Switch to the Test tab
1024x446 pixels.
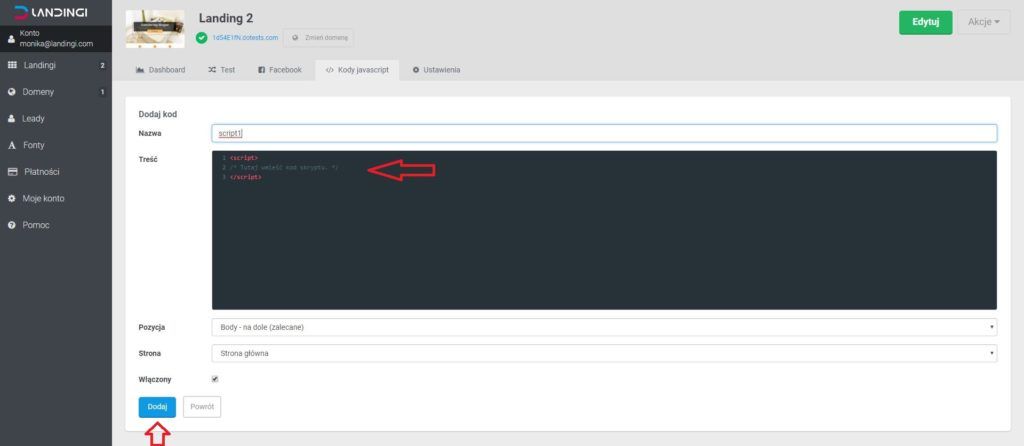coord(221,70)
